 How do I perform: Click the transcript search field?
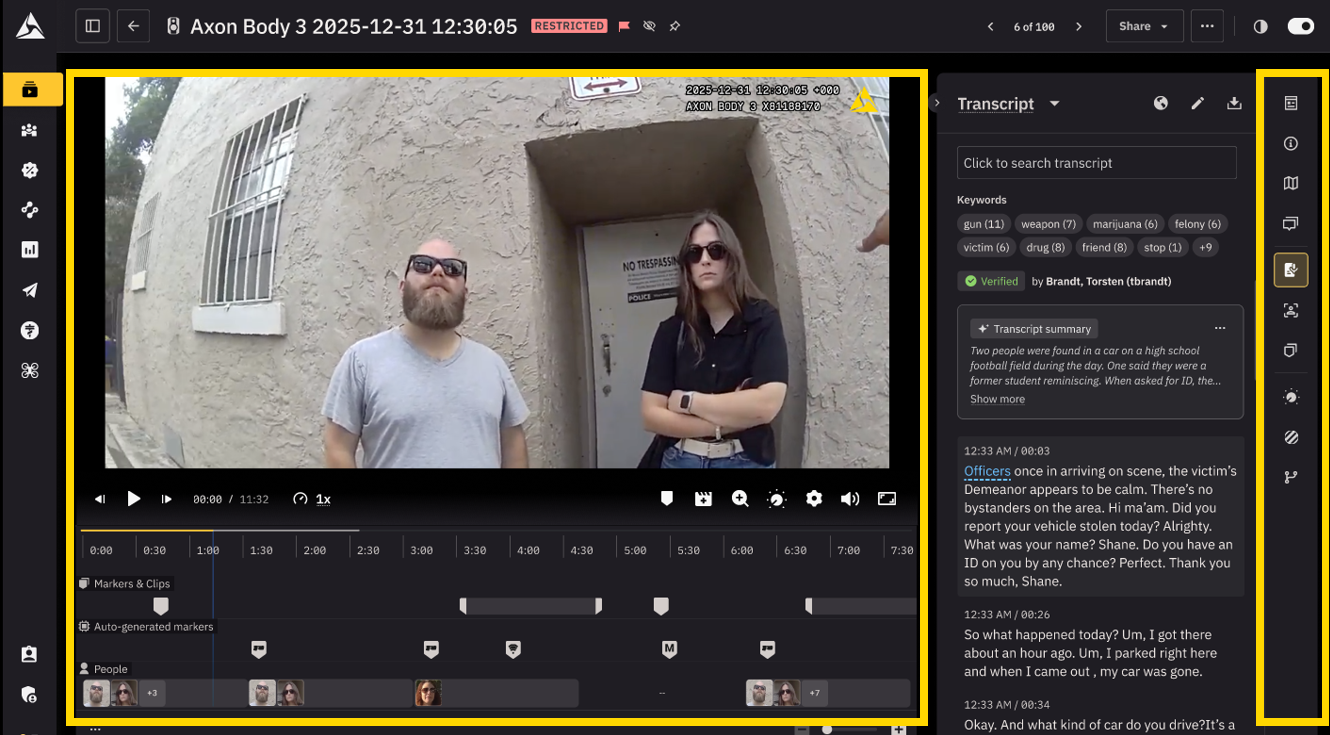point(1096,163)
